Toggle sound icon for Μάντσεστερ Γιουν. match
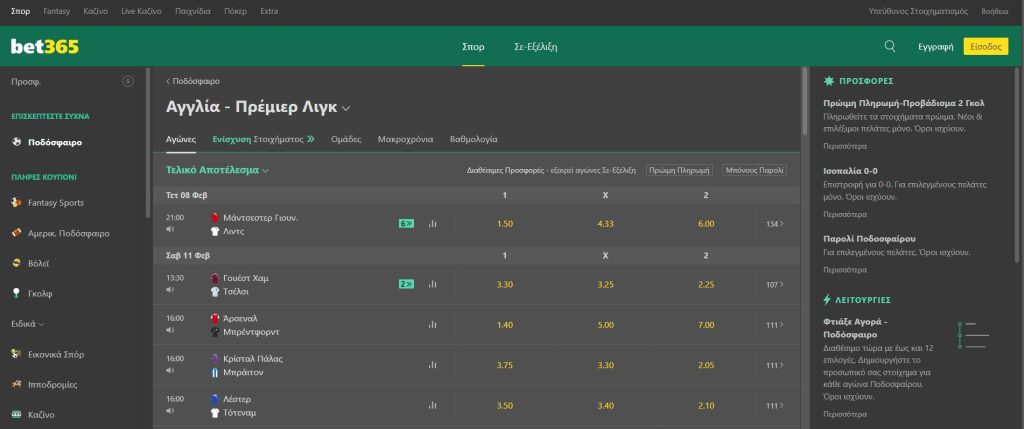 click(170, 229)
